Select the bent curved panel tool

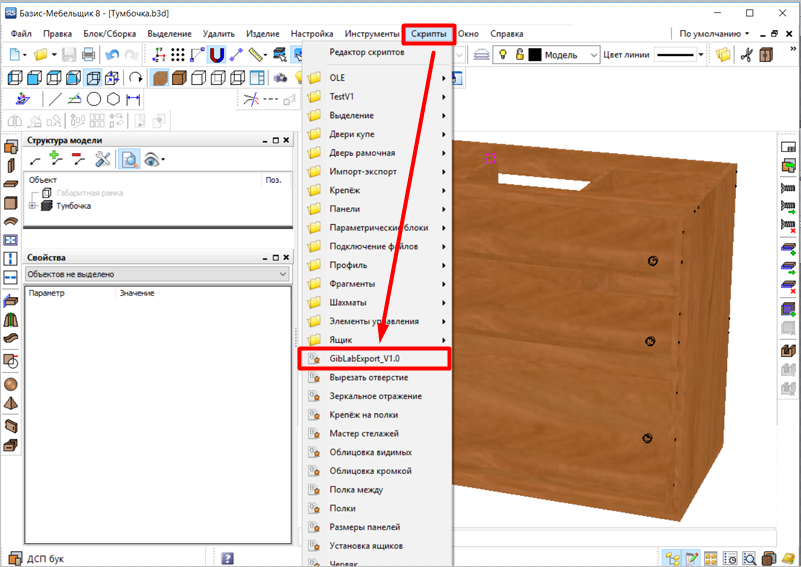tap(11, 221)
